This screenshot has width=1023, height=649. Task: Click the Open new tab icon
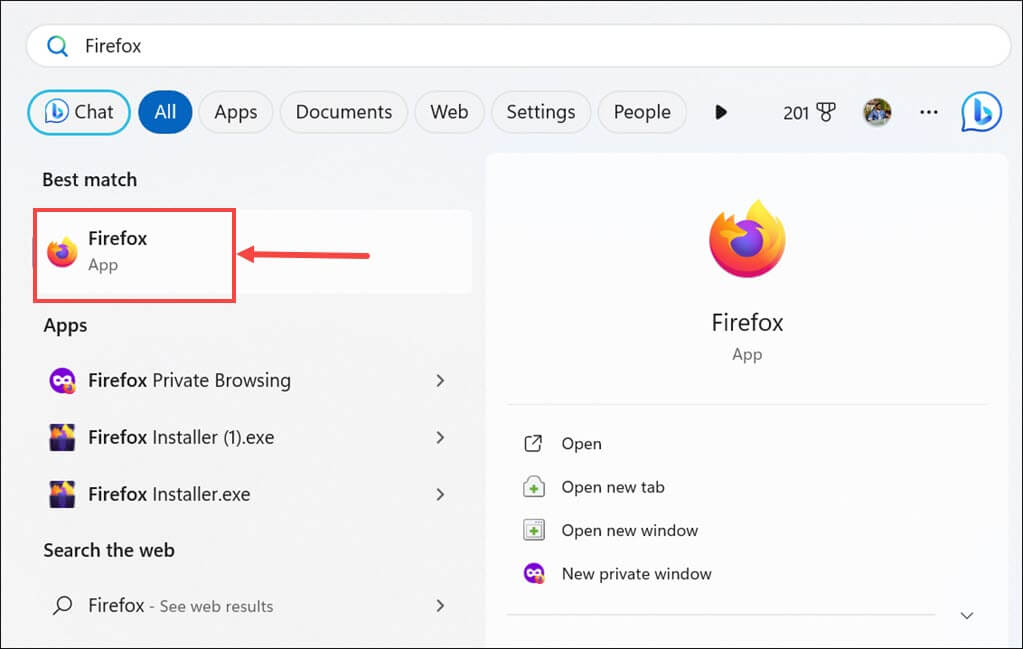coord(534,487)
